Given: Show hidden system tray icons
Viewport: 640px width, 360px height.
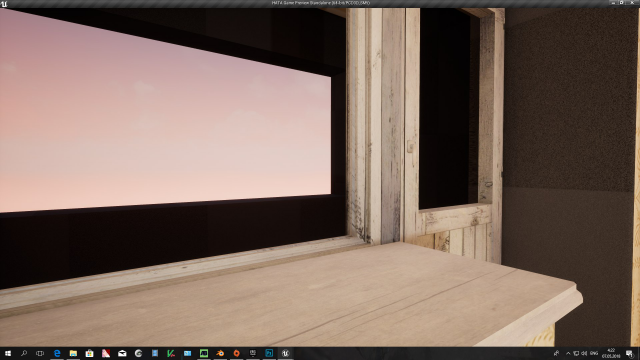Looking at the screenshot, I should pos(568,353).
